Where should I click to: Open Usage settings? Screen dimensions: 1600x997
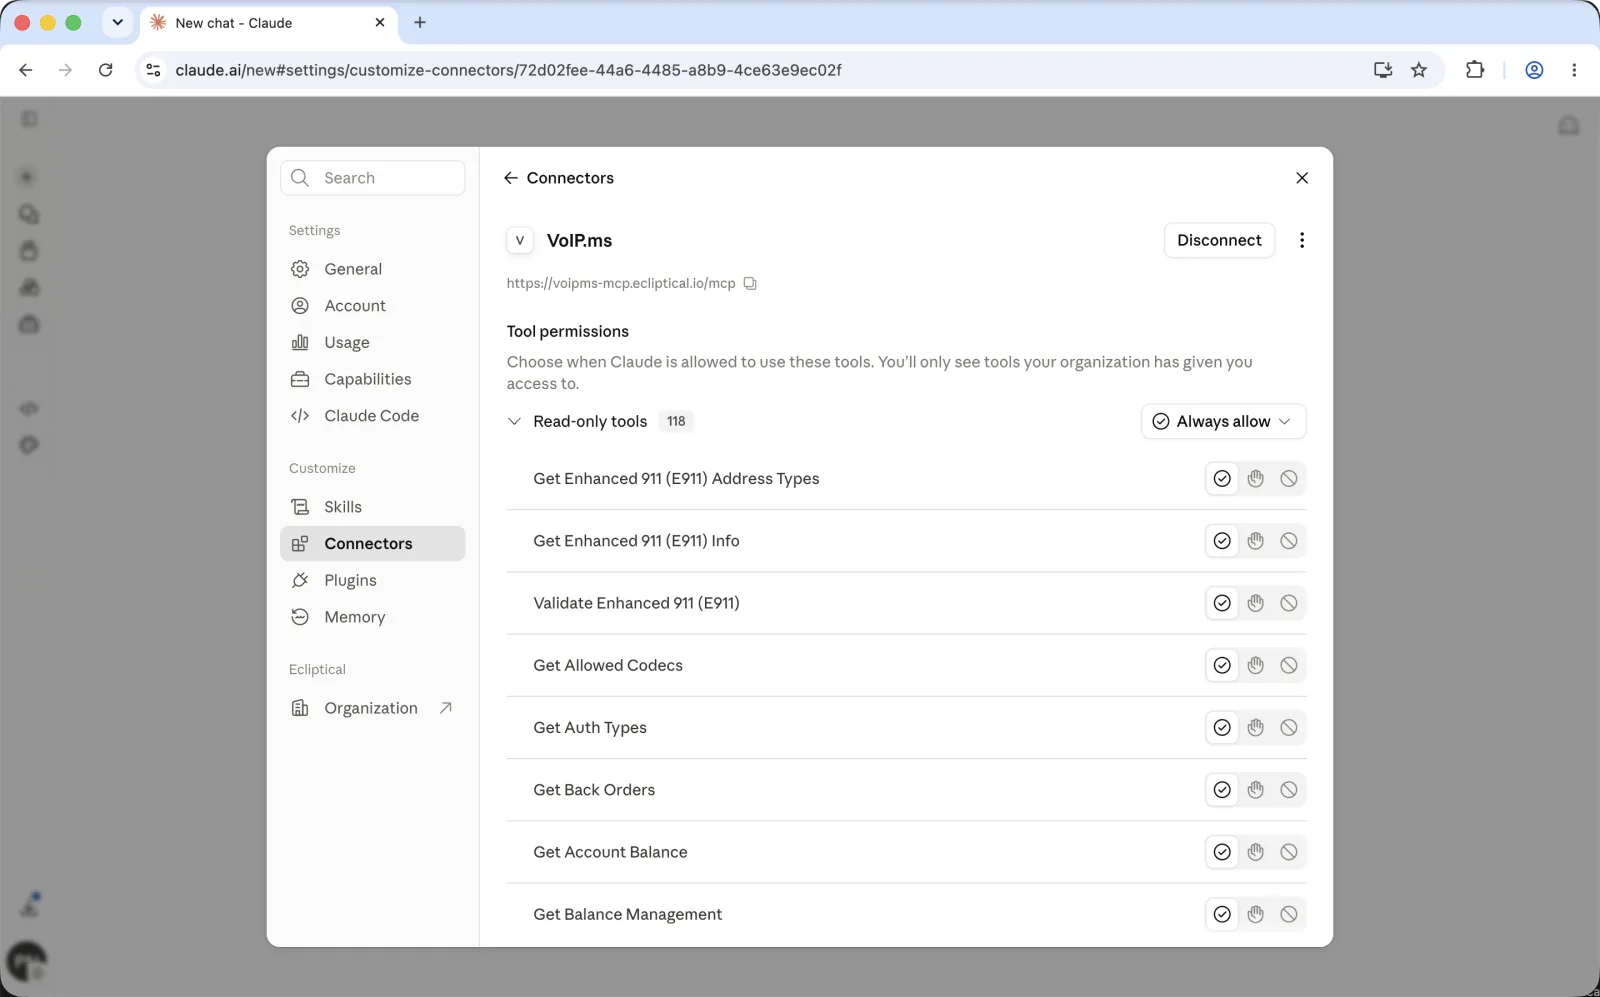click(372, 343)
